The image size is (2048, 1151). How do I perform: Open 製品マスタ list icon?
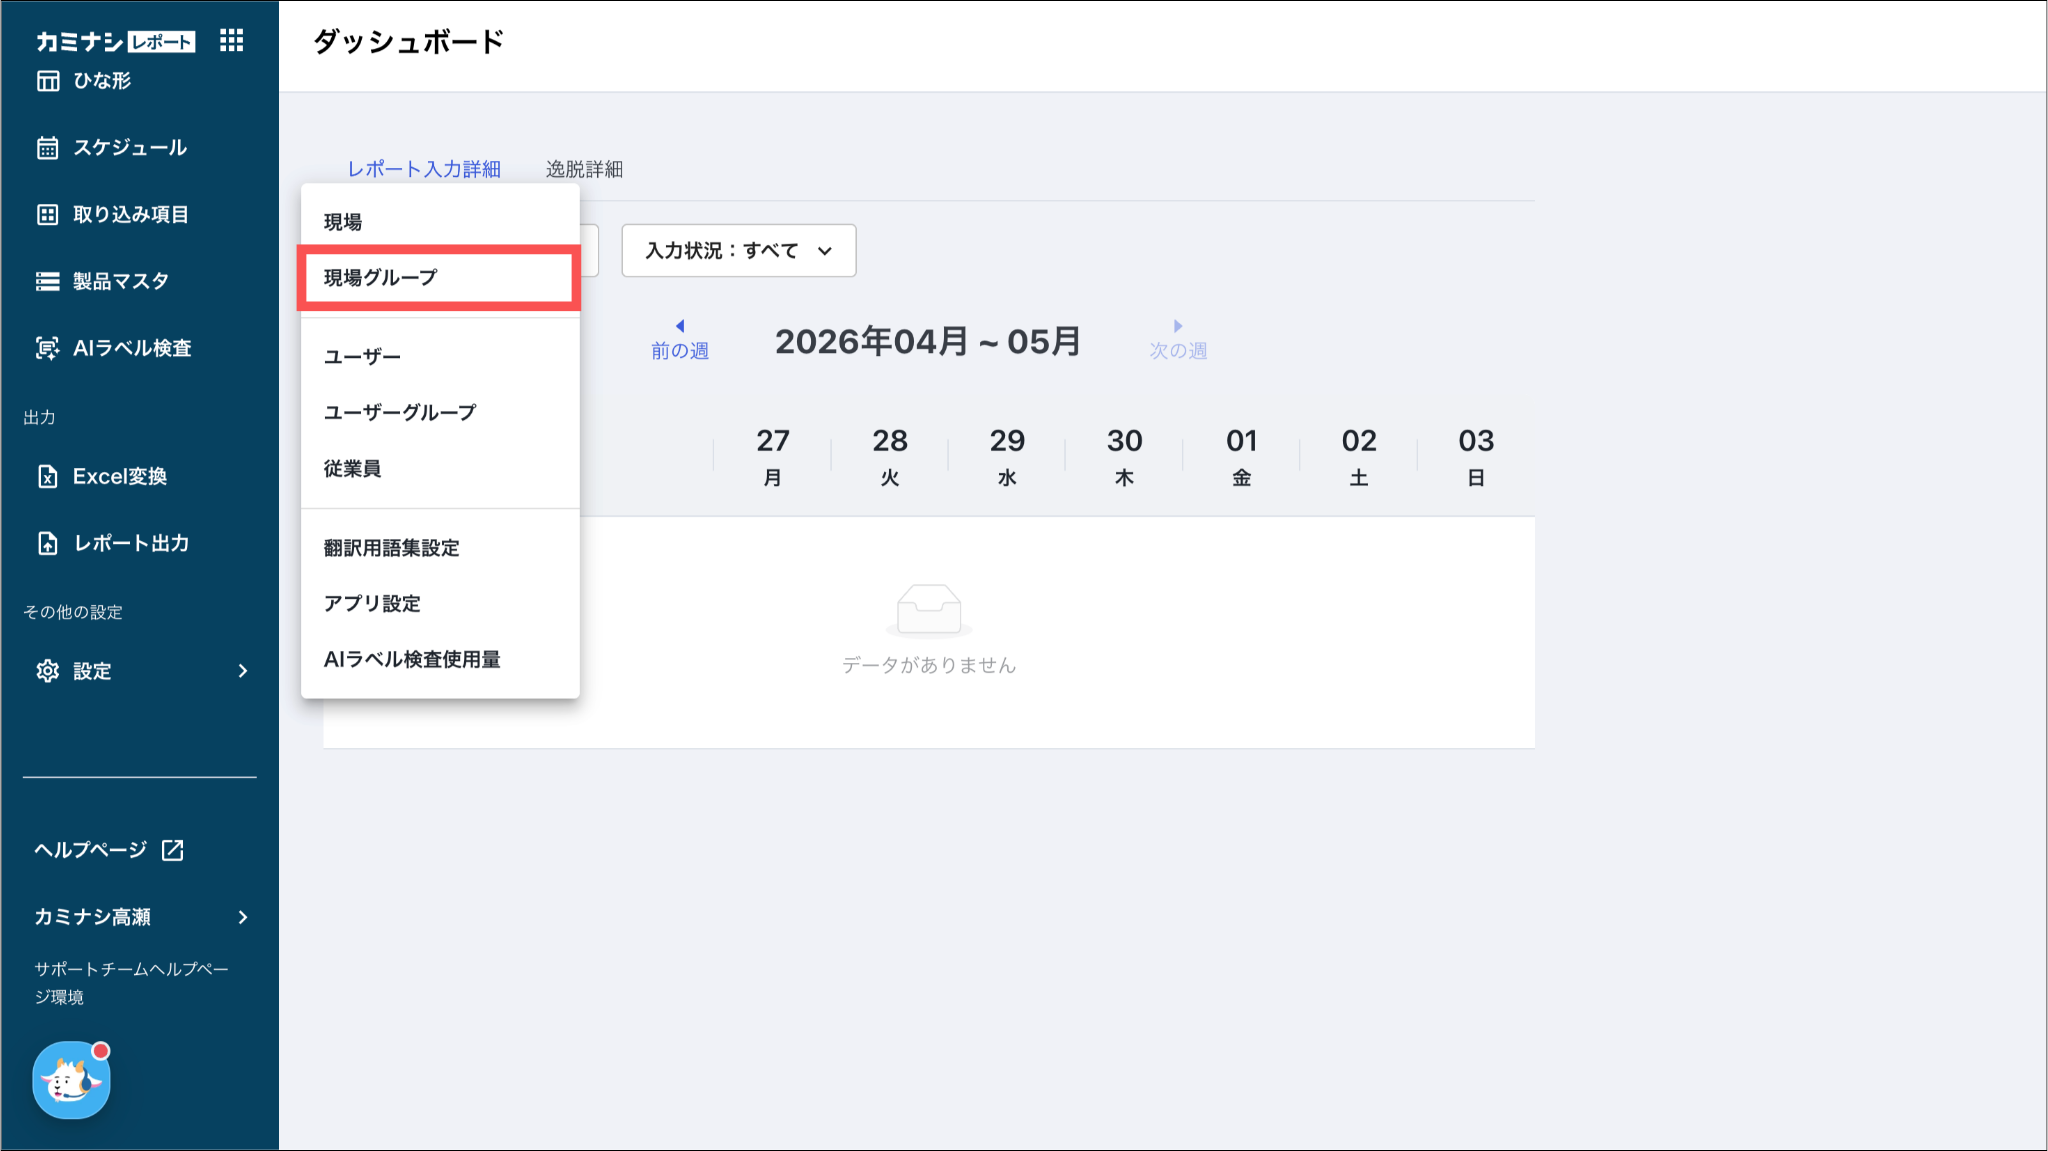(48, 281)
